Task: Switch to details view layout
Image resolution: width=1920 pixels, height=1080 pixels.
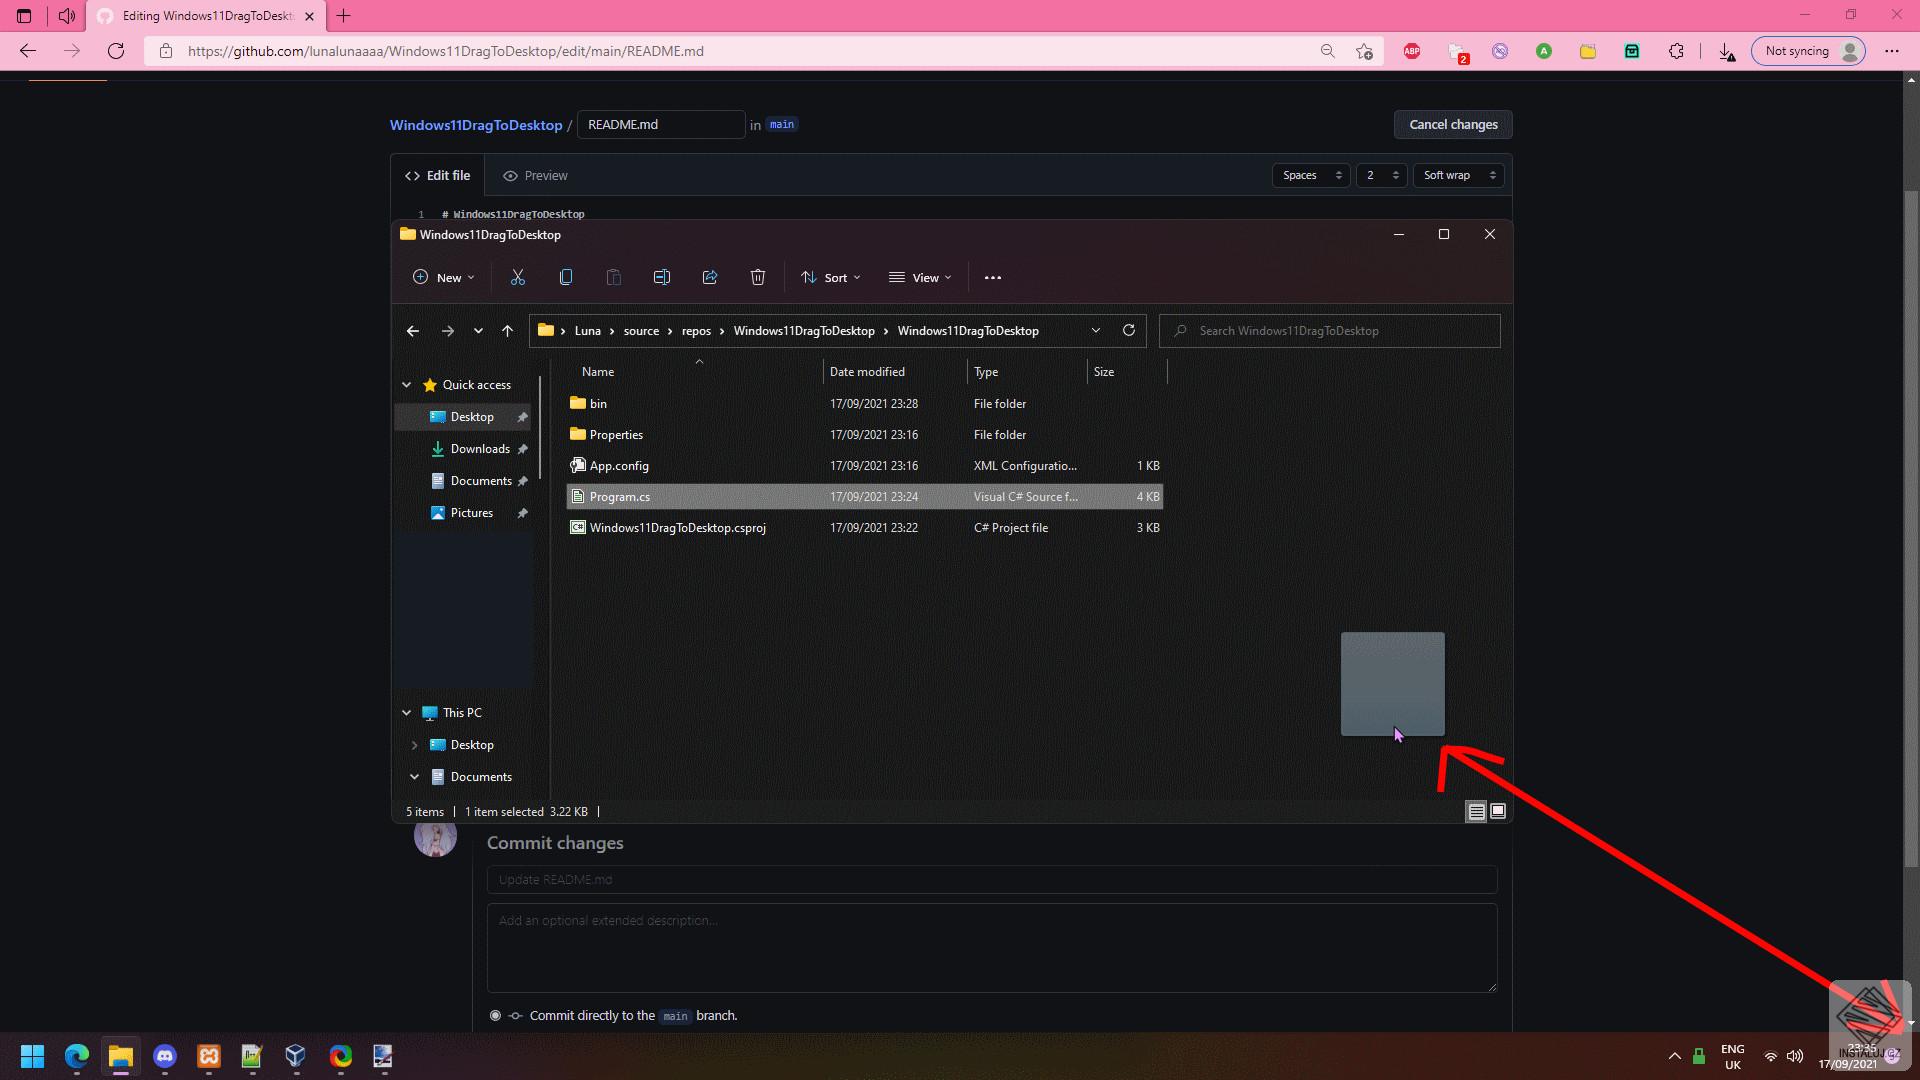Action: click(1476, 811)
